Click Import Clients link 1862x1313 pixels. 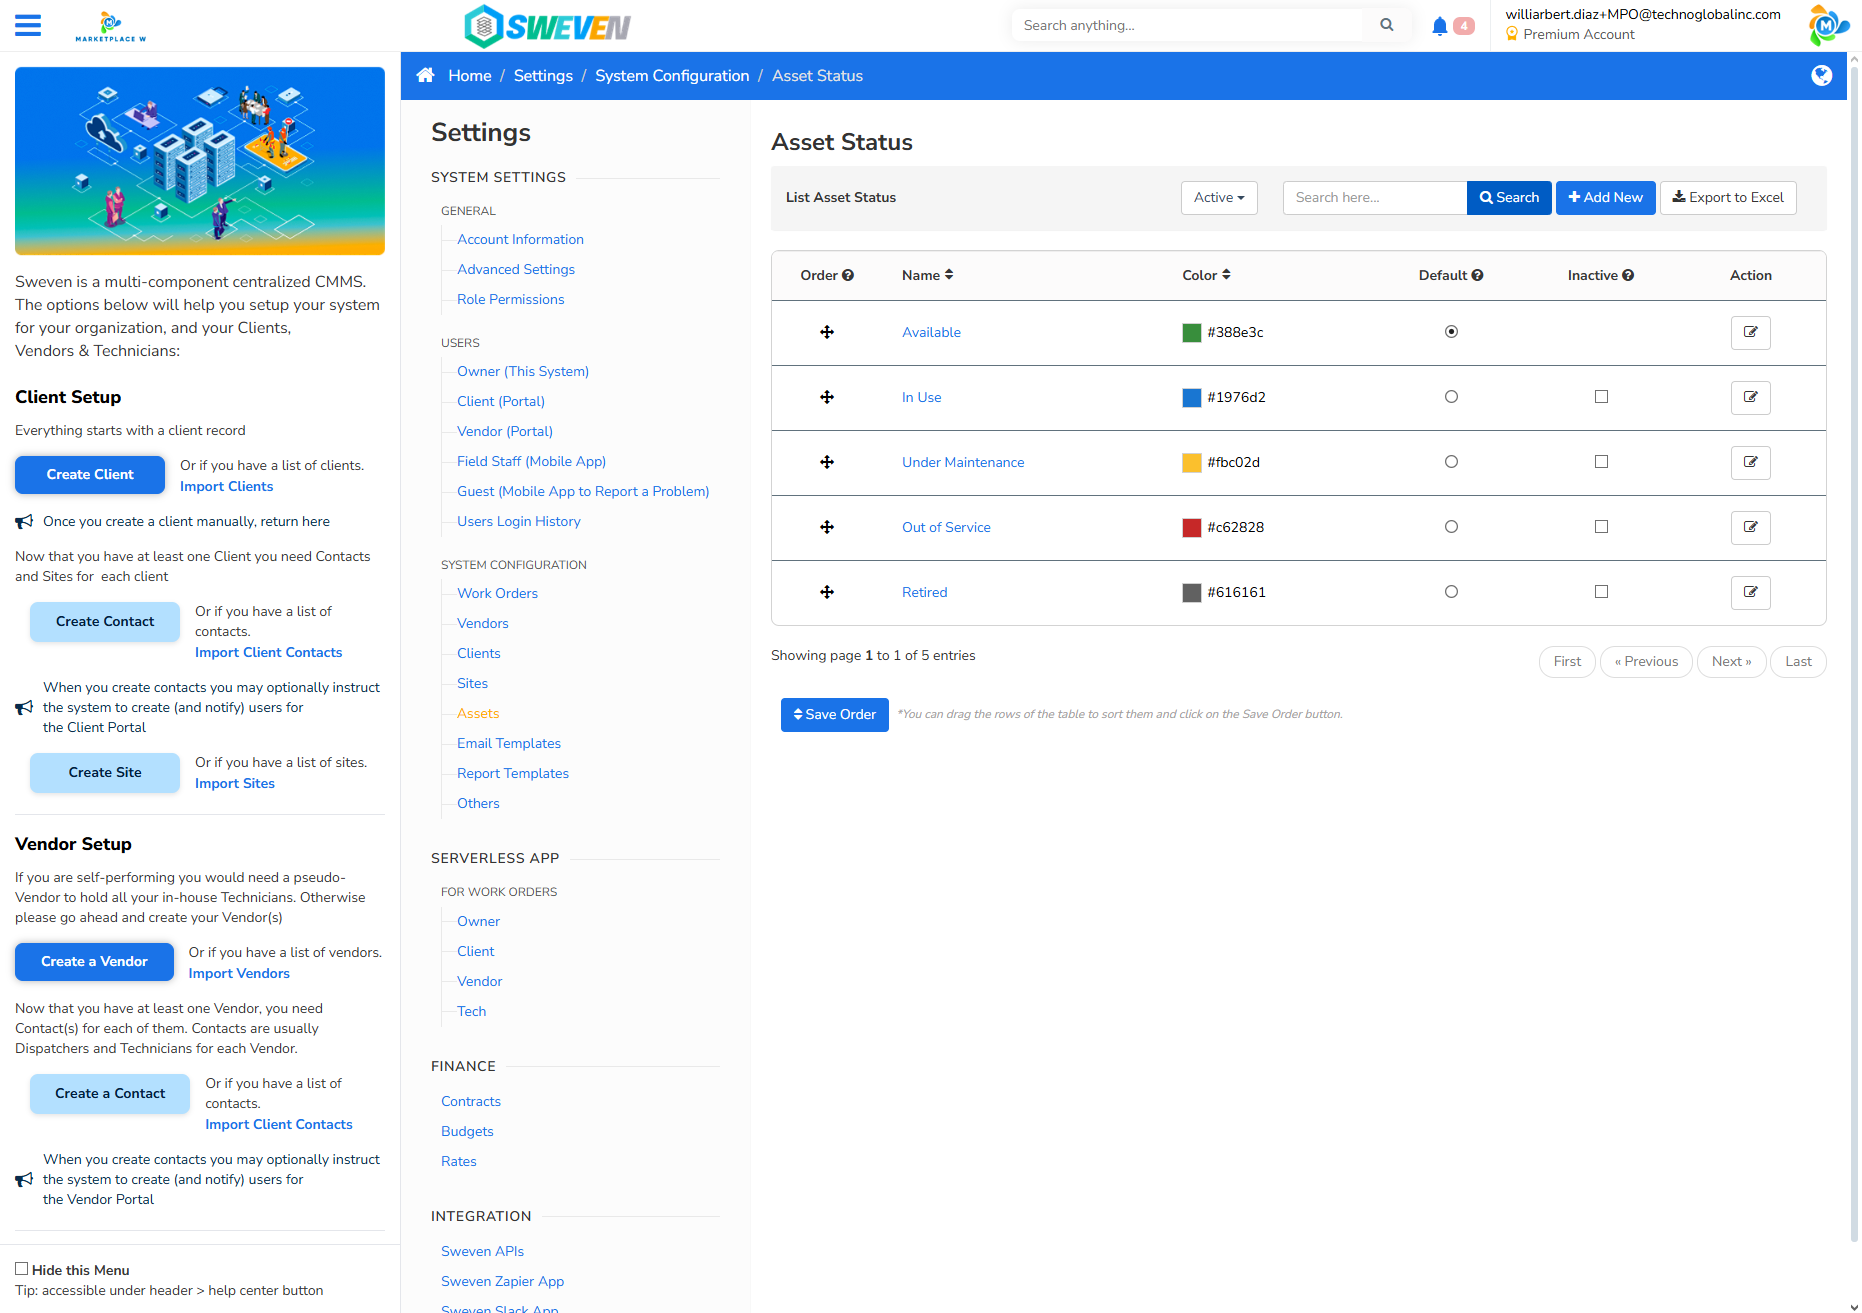tap(226, 486)
